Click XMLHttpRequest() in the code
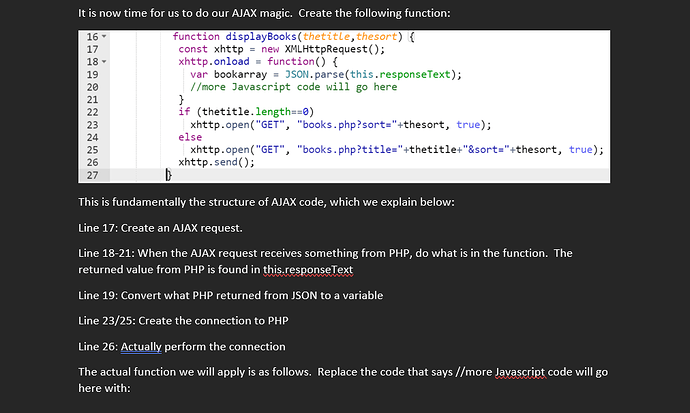Screen dimensions: 690x413 [x=334, y=49]
